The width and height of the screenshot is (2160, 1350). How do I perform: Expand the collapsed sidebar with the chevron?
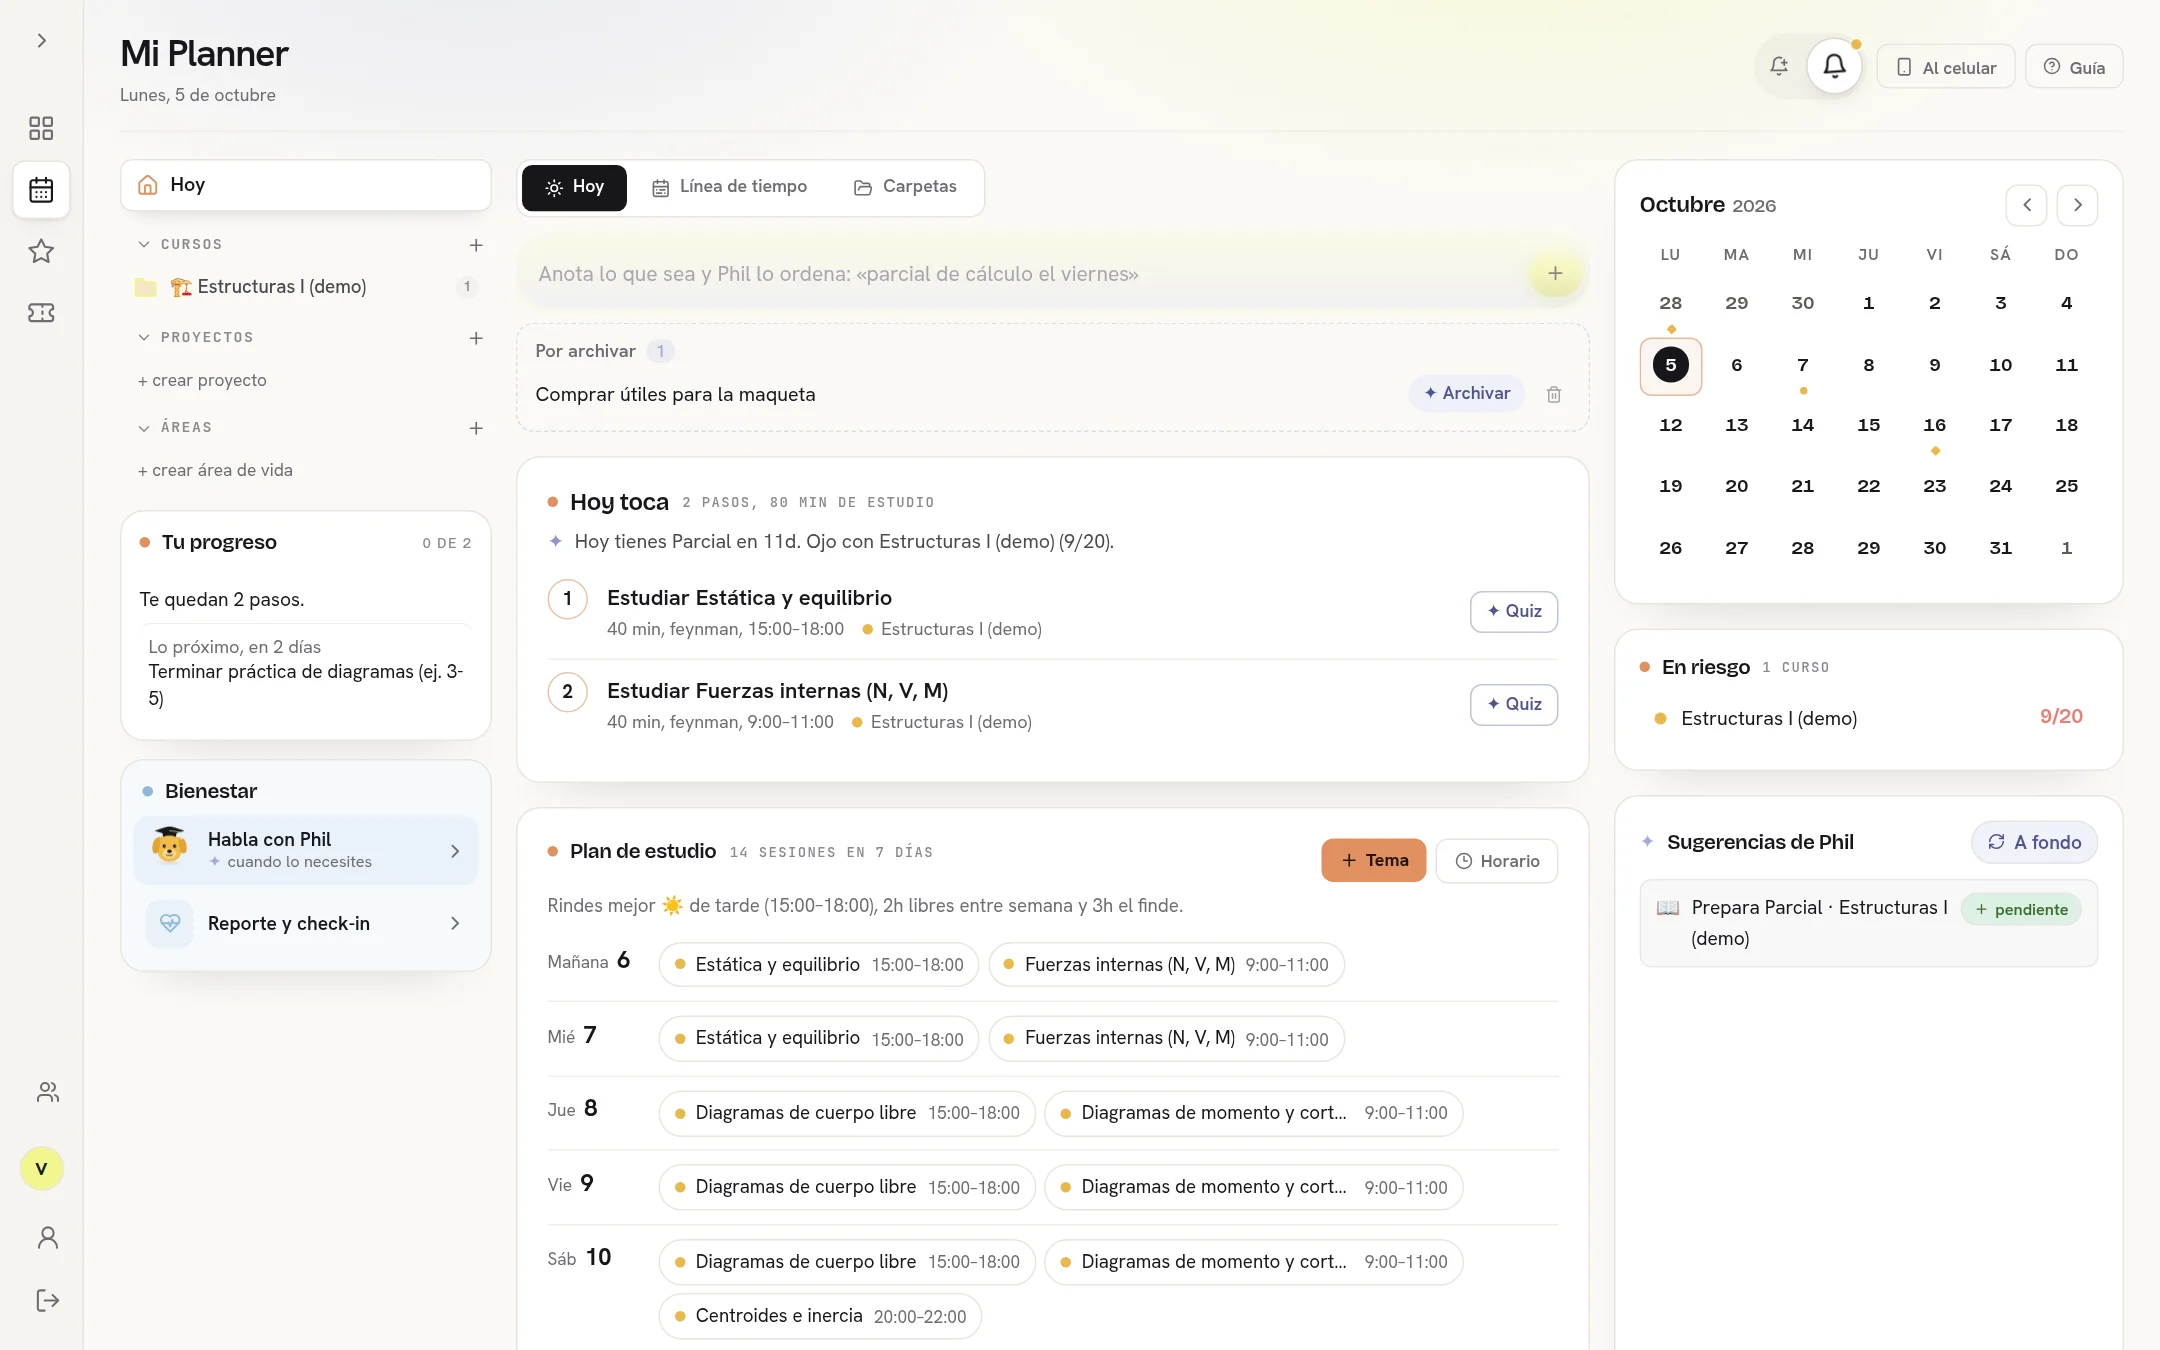[x=41, y=41]
